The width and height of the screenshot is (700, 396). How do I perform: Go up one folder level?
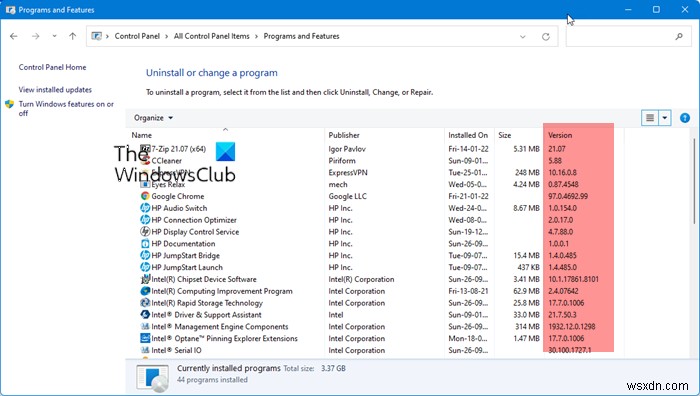pos(72,36)
